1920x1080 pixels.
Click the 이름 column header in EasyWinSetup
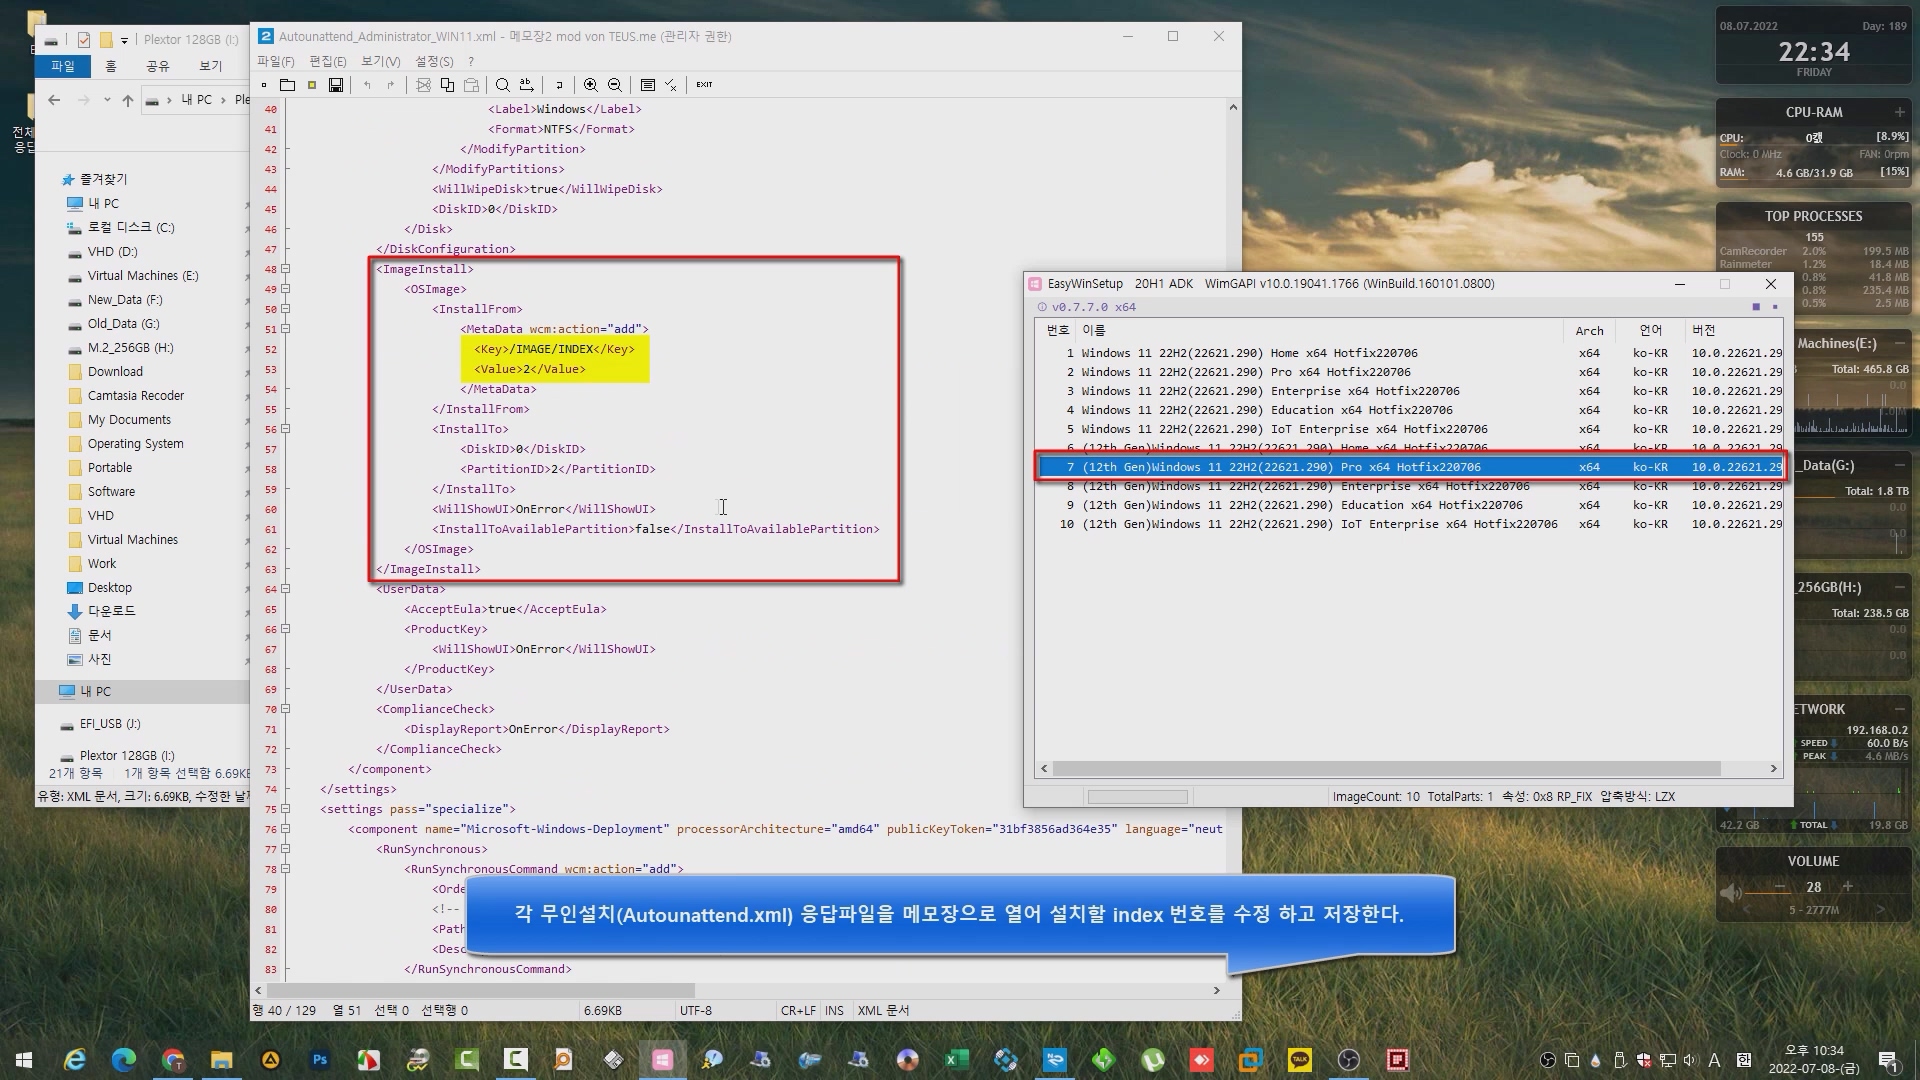(1093, 330)
